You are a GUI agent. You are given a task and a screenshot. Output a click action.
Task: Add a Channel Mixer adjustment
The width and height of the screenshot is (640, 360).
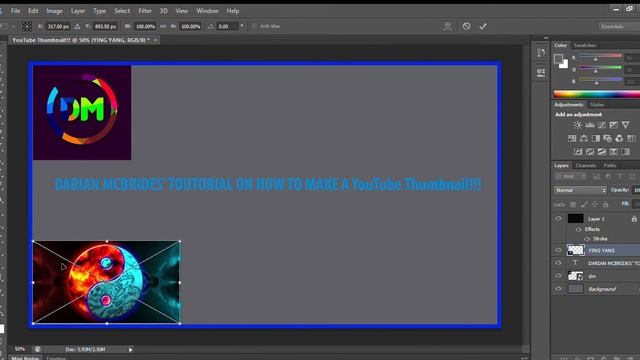click(x=620, y=138)
